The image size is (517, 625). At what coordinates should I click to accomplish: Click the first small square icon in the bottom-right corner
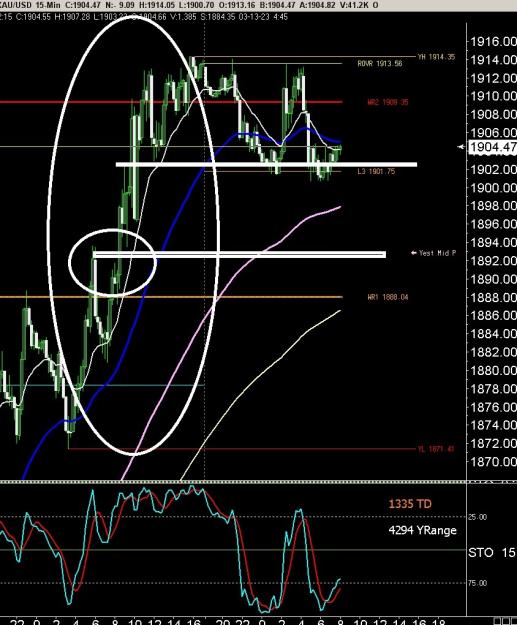coord(498,622)
